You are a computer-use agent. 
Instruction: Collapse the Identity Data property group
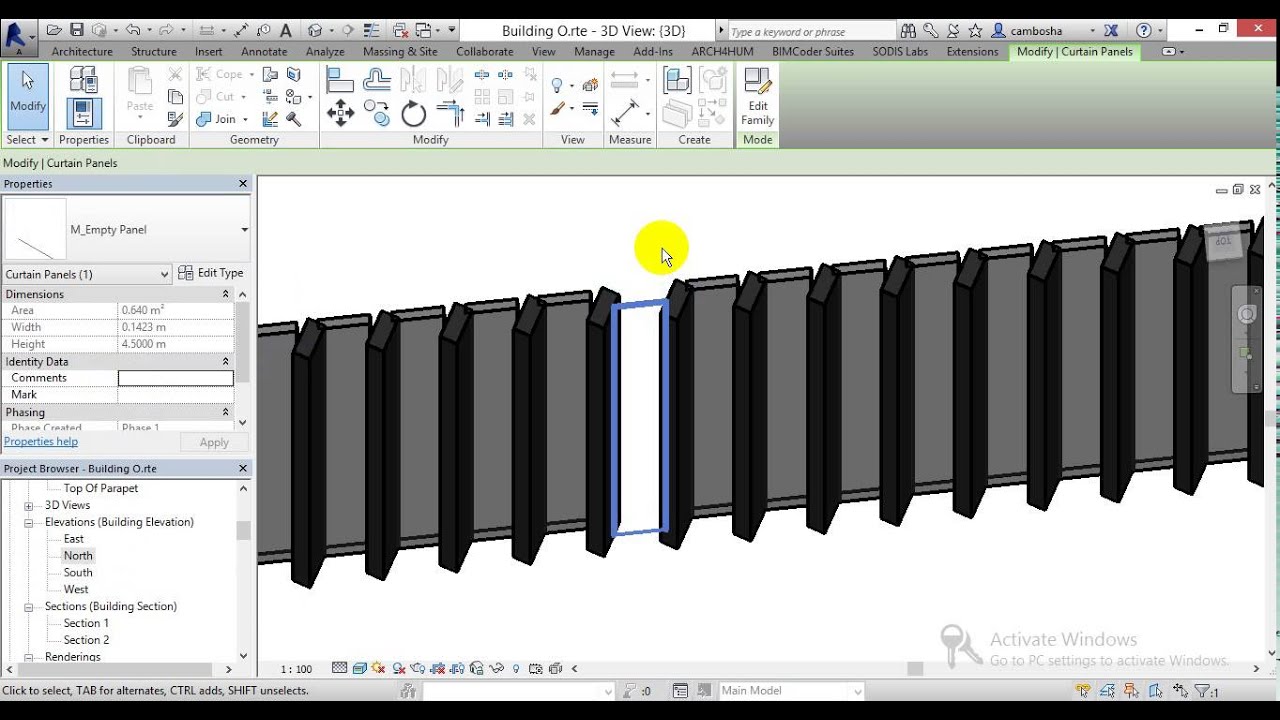(x=225, y=361)
